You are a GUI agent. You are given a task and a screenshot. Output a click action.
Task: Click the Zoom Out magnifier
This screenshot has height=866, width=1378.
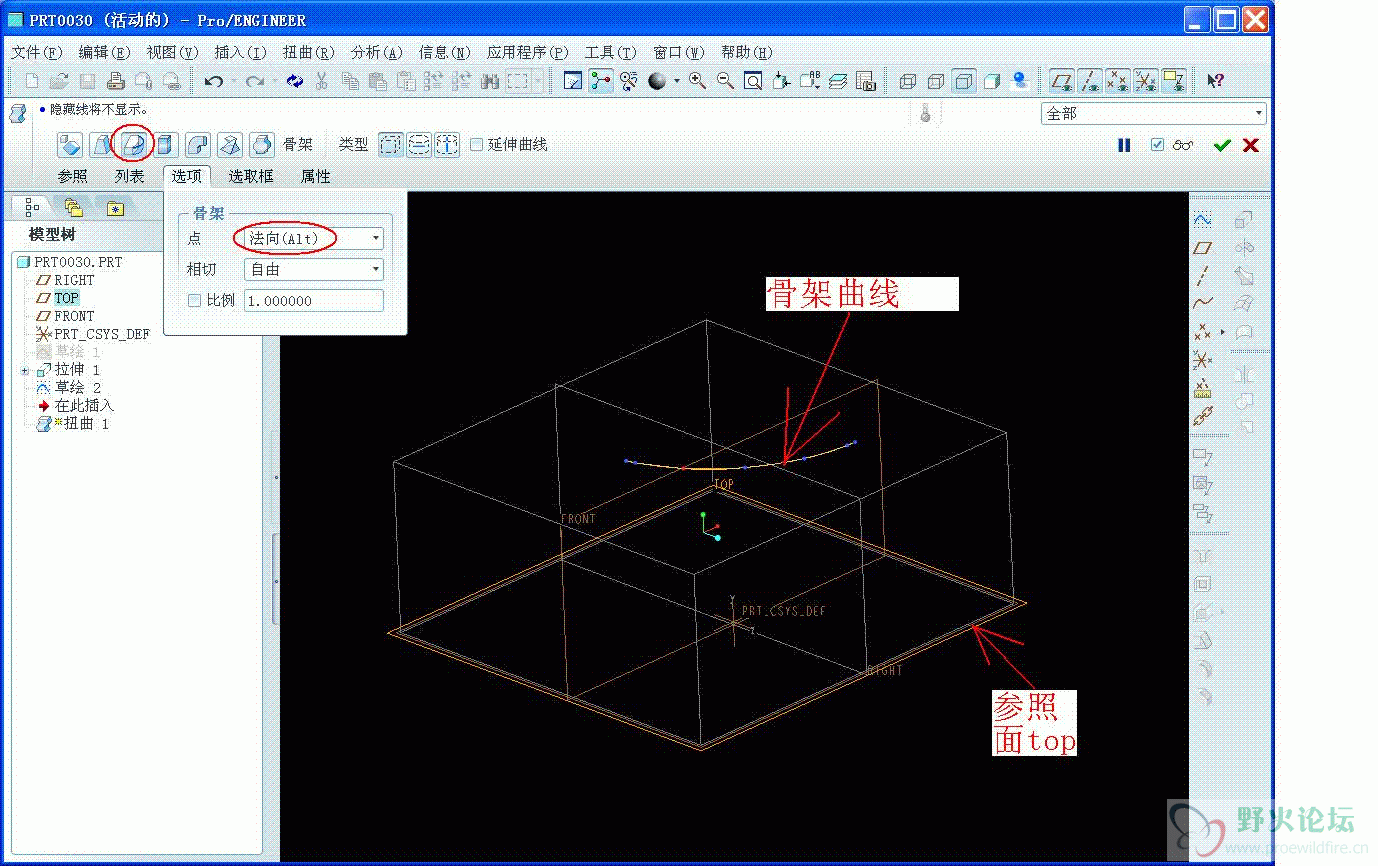point(725,81)
